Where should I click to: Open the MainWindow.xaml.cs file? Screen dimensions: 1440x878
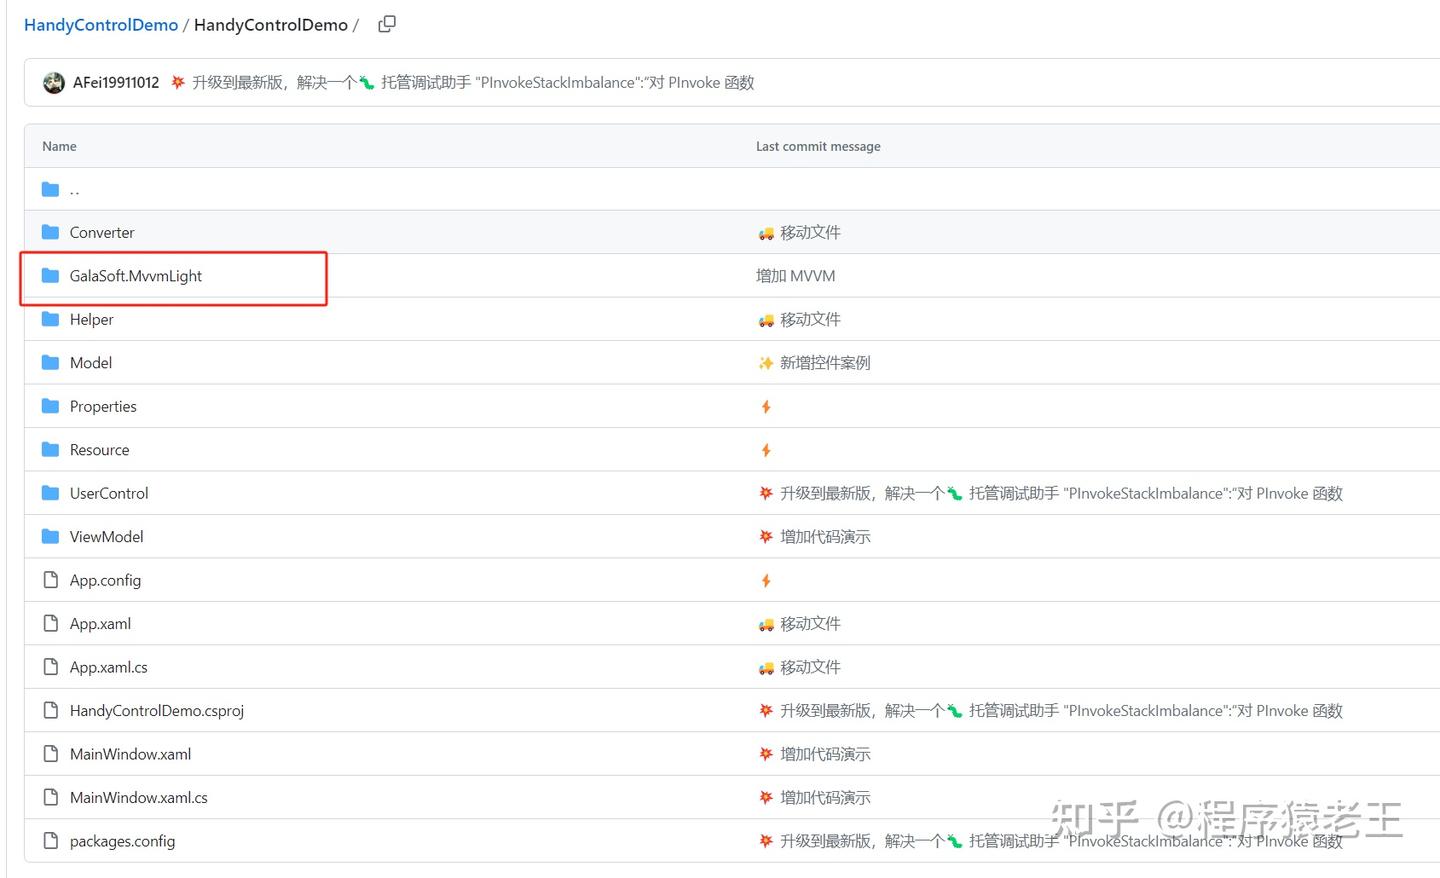tap(139, 797)
